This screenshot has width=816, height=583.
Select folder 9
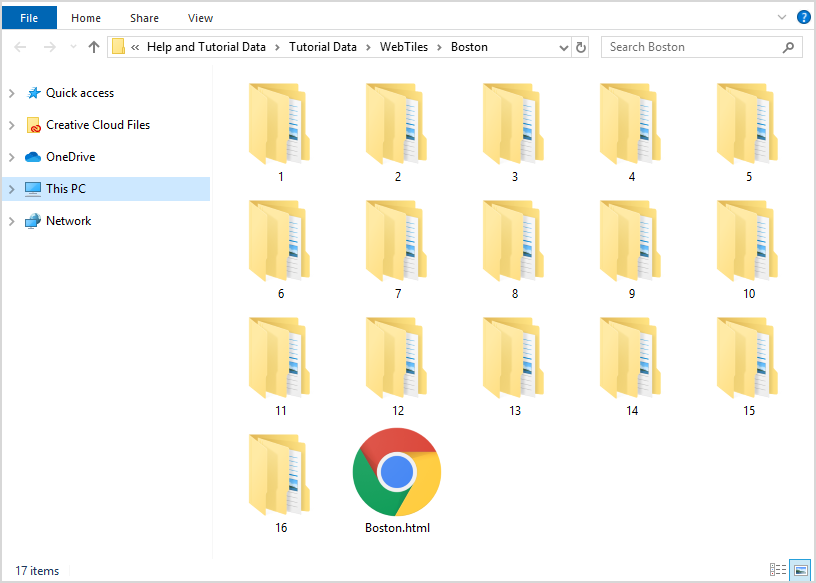631,241
